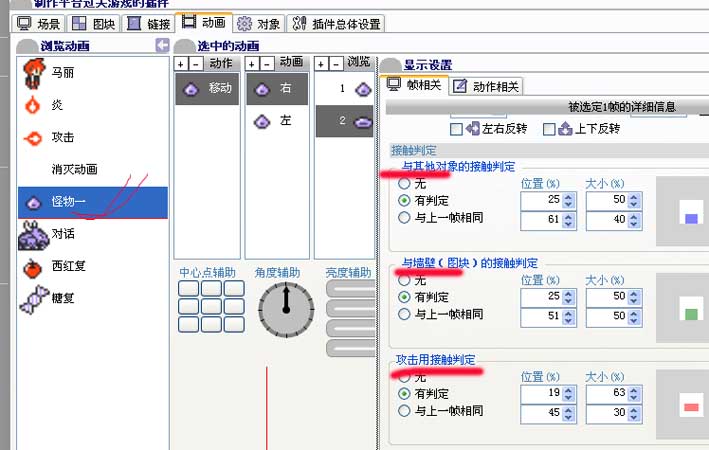The width and height of the screenshot is (709, 450).
Task: Open the 场景 tab
Action: pyautogui.click(x=39, y=24)
